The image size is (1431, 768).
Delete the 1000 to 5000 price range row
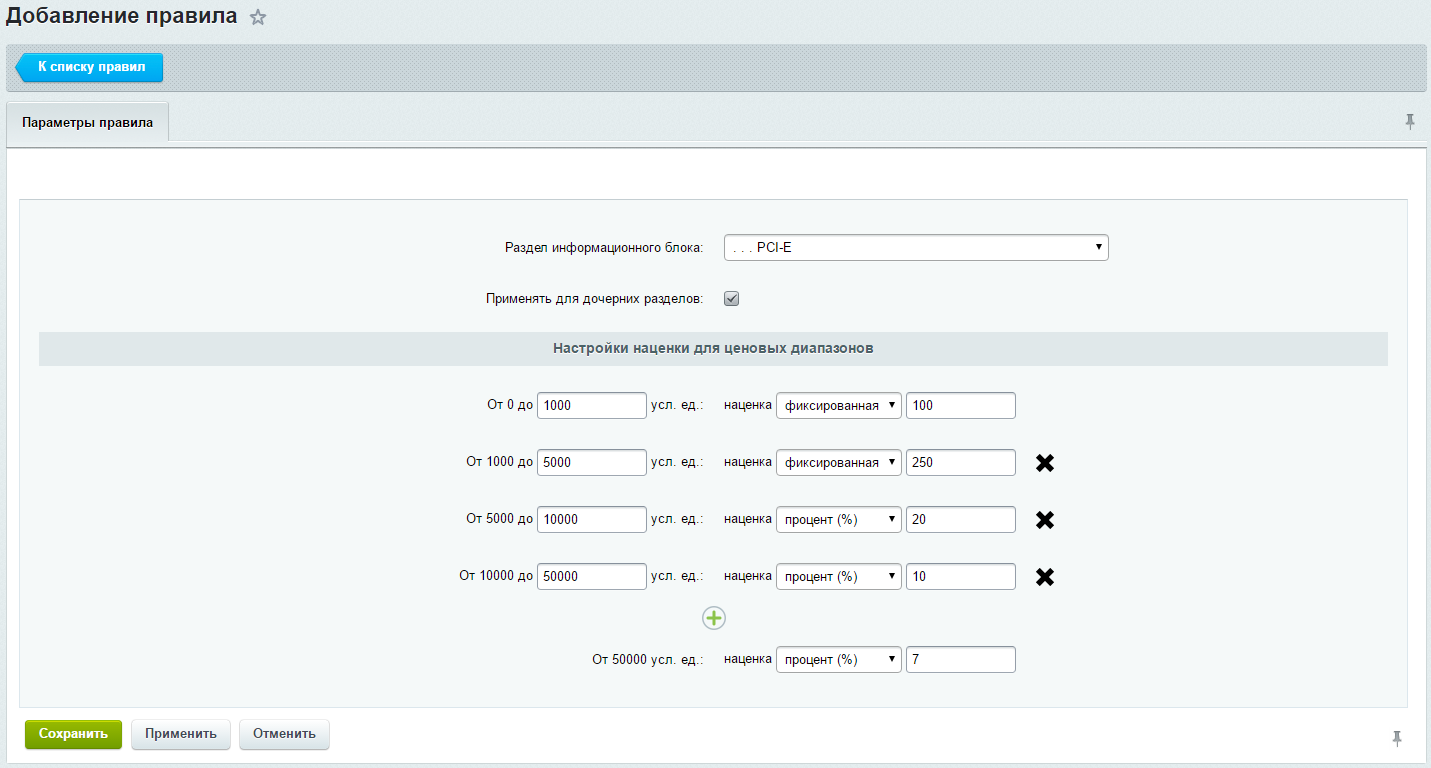pyautogui.click(x=1045, y=463)
